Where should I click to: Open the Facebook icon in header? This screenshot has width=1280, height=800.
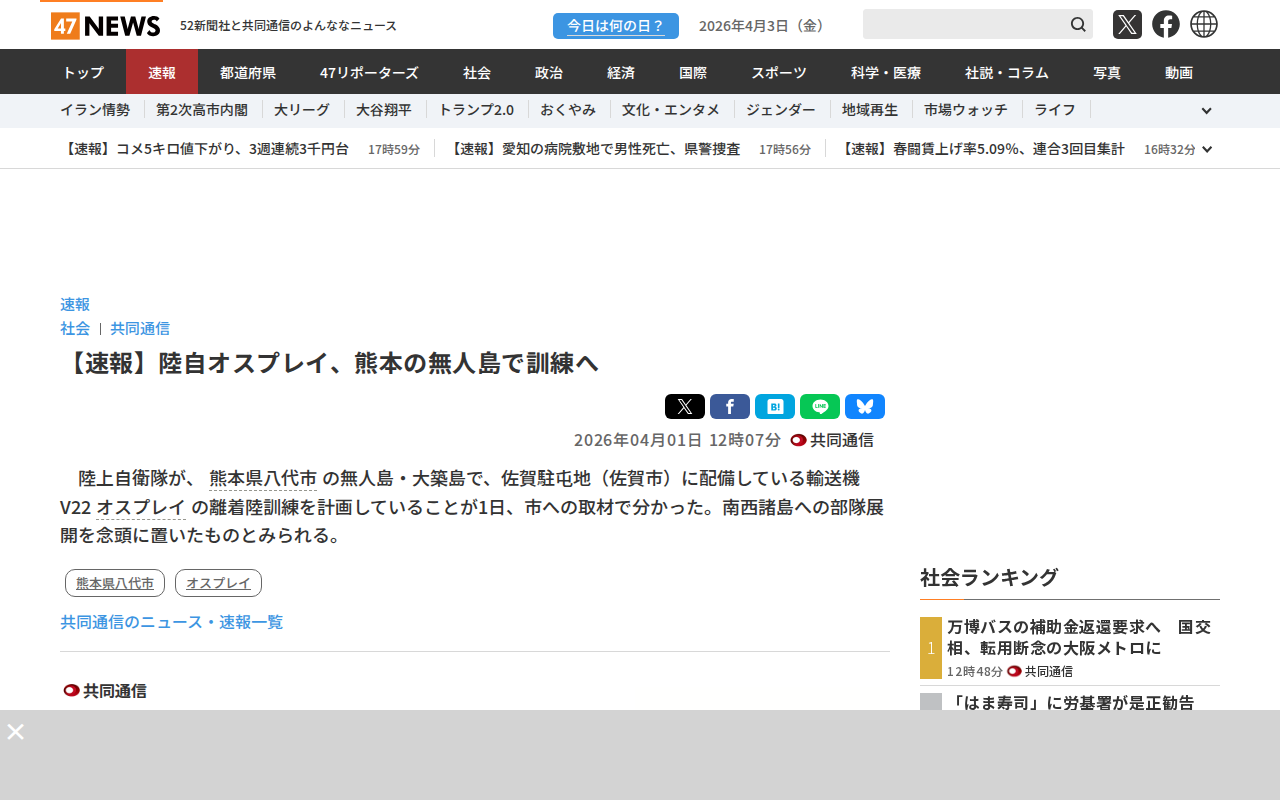(x=1166, y=24)
